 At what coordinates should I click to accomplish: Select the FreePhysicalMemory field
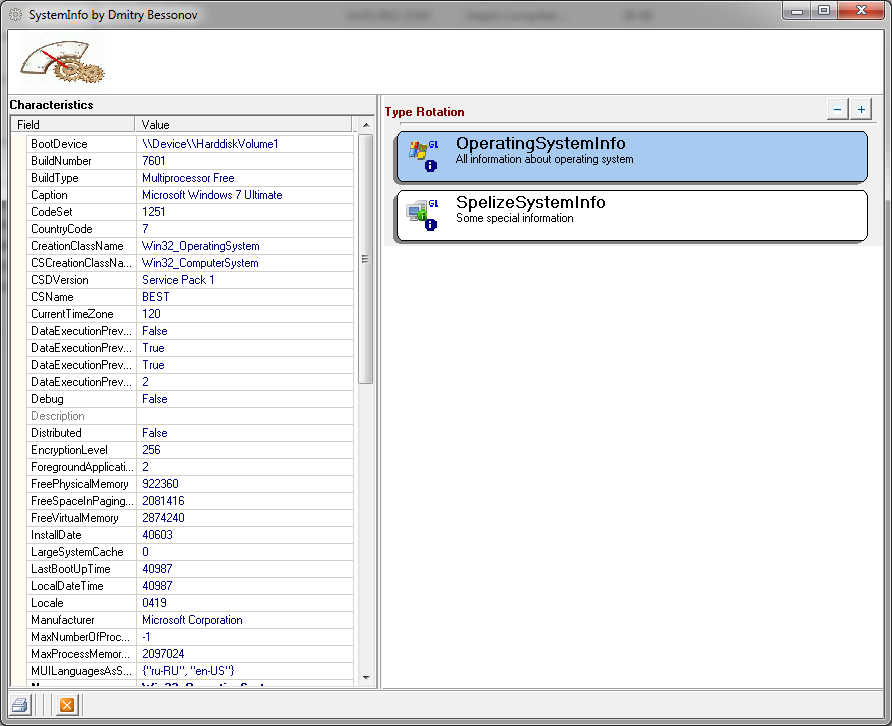point(80,484)
